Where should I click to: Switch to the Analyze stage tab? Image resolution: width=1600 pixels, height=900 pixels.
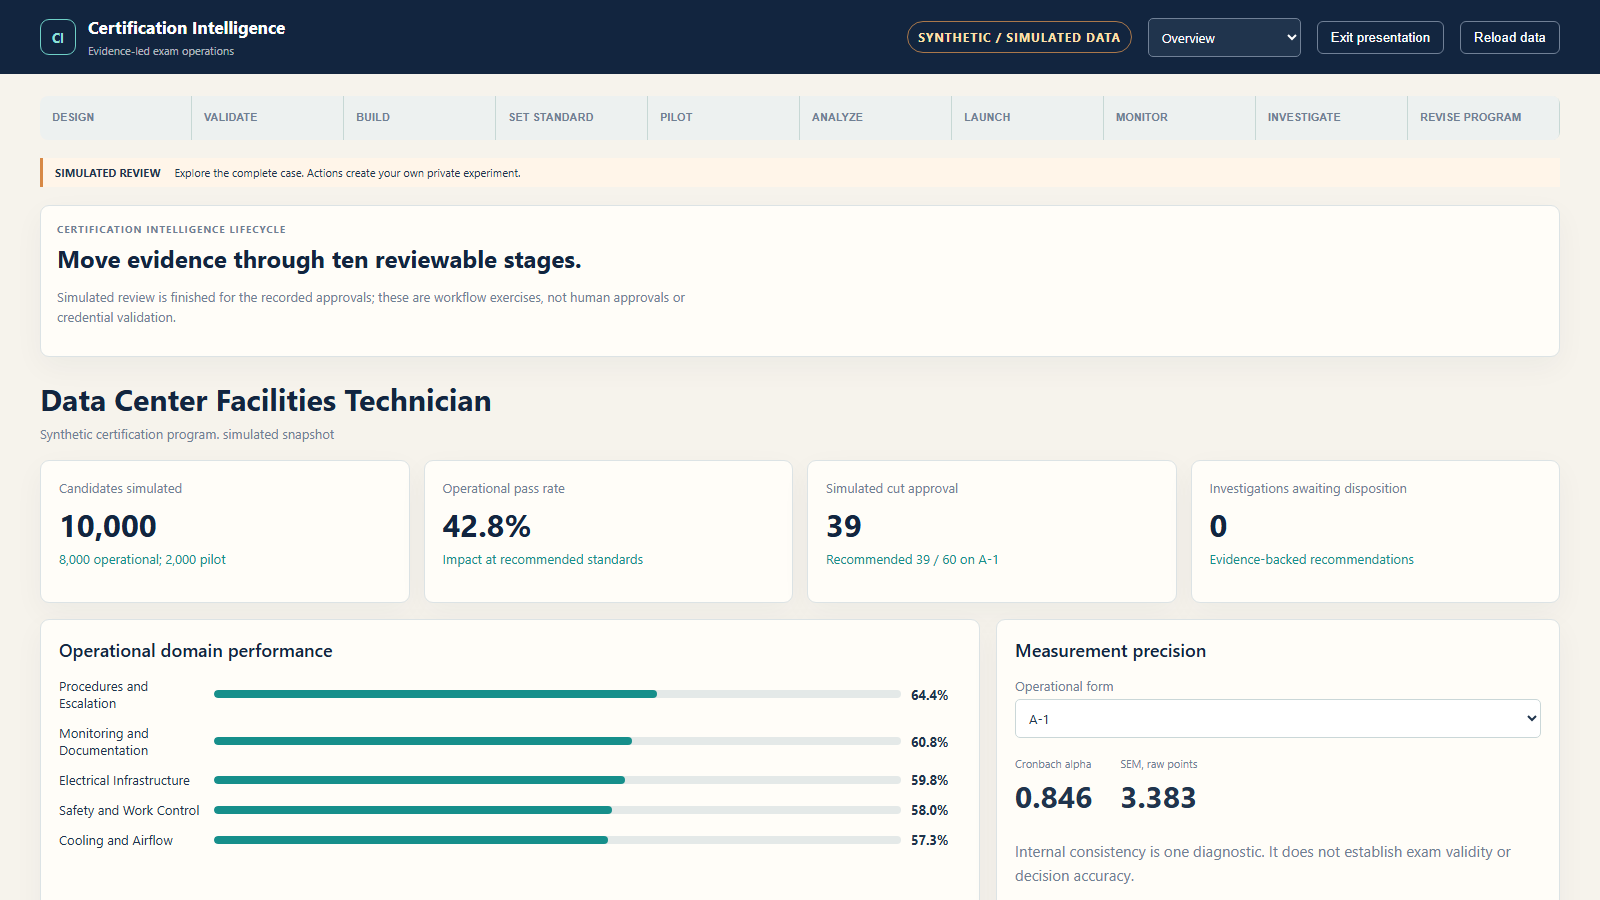[x=876, y=117]
